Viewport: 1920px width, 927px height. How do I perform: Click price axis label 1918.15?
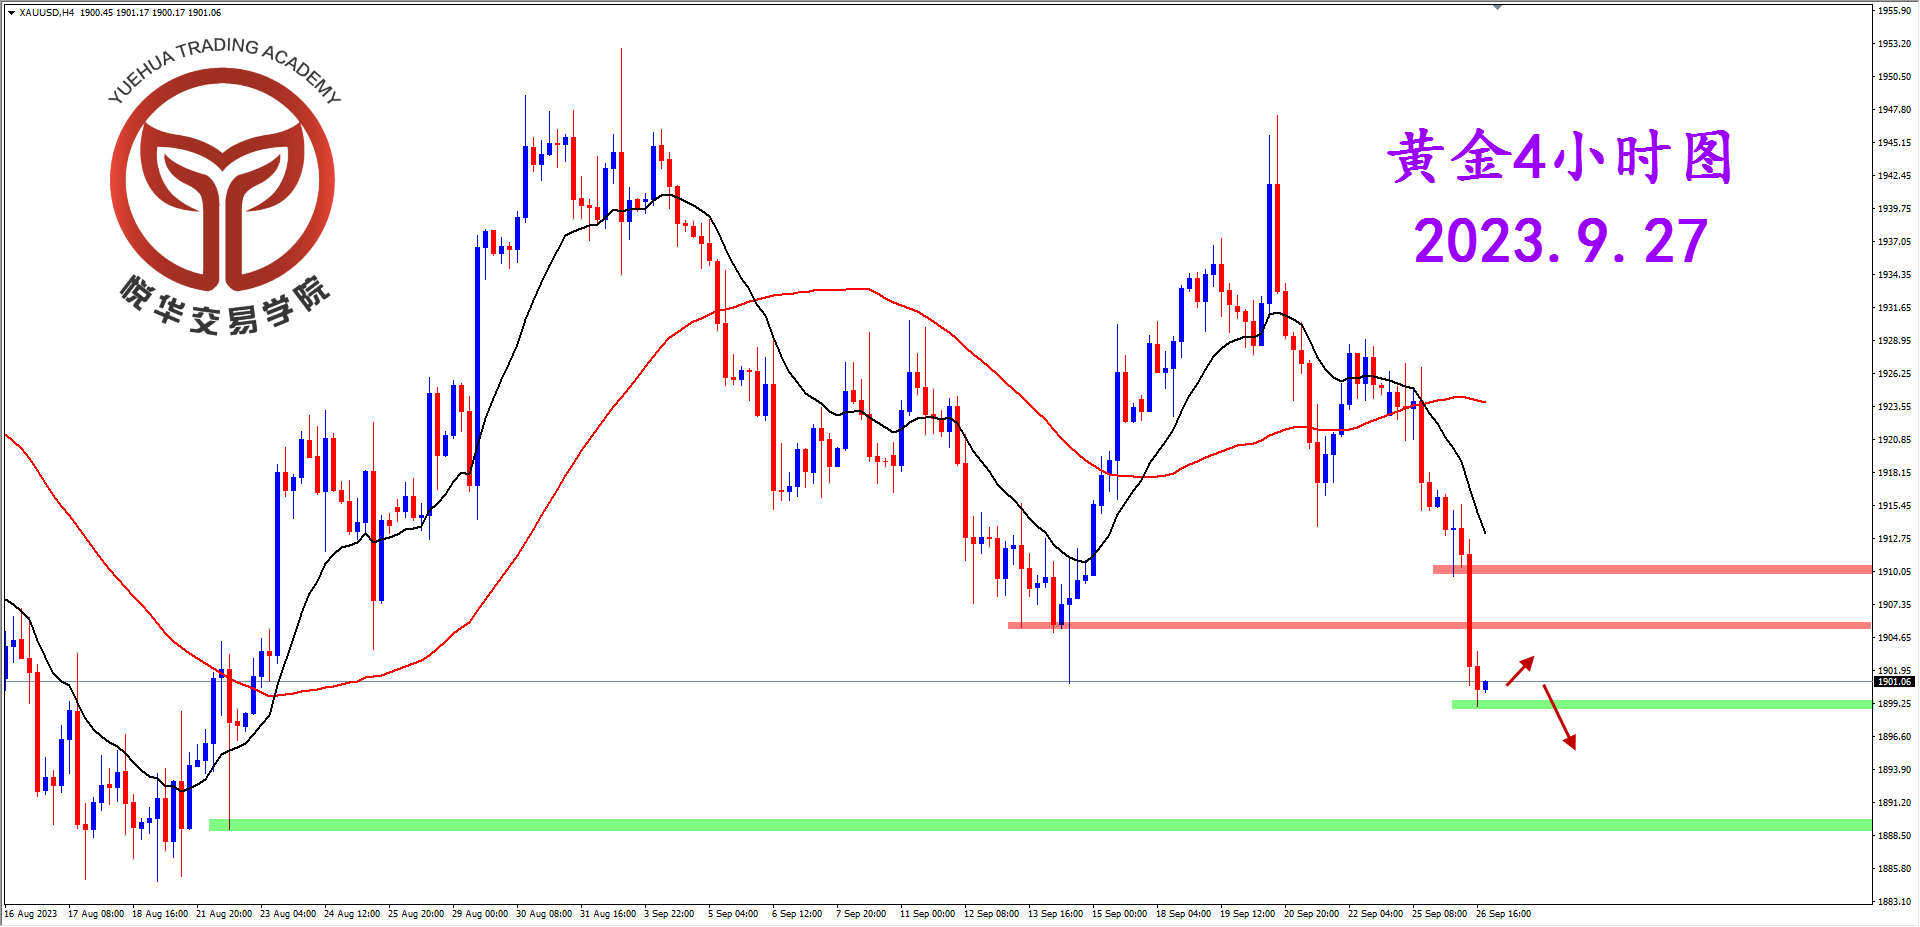tap(1894, 473)
